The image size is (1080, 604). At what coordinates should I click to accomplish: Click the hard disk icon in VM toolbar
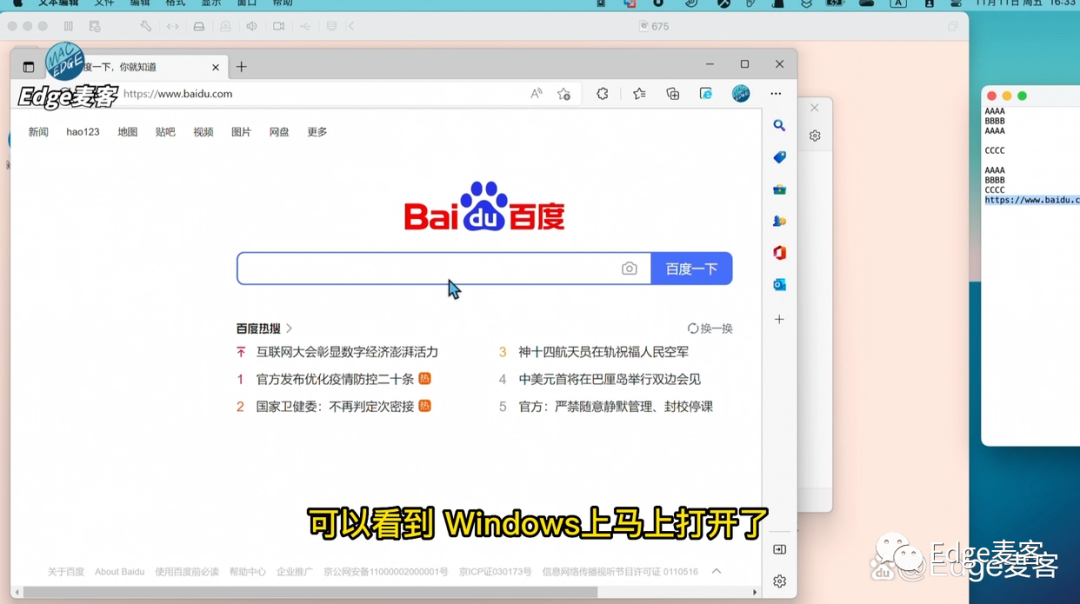pos(198,26)
